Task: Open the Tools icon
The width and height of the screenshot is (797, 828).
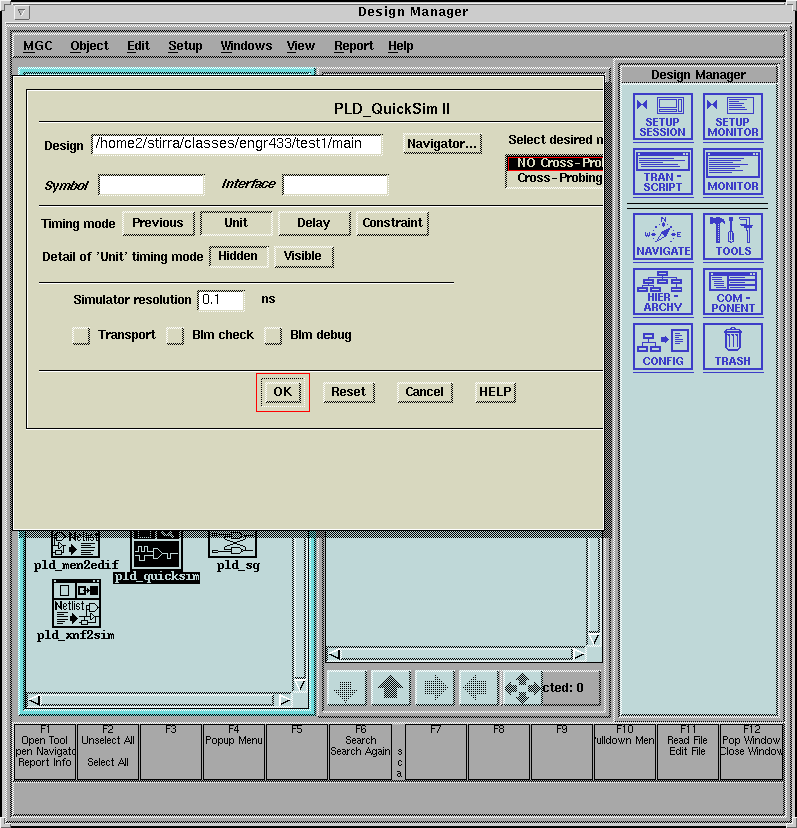Action: (733, 237)
